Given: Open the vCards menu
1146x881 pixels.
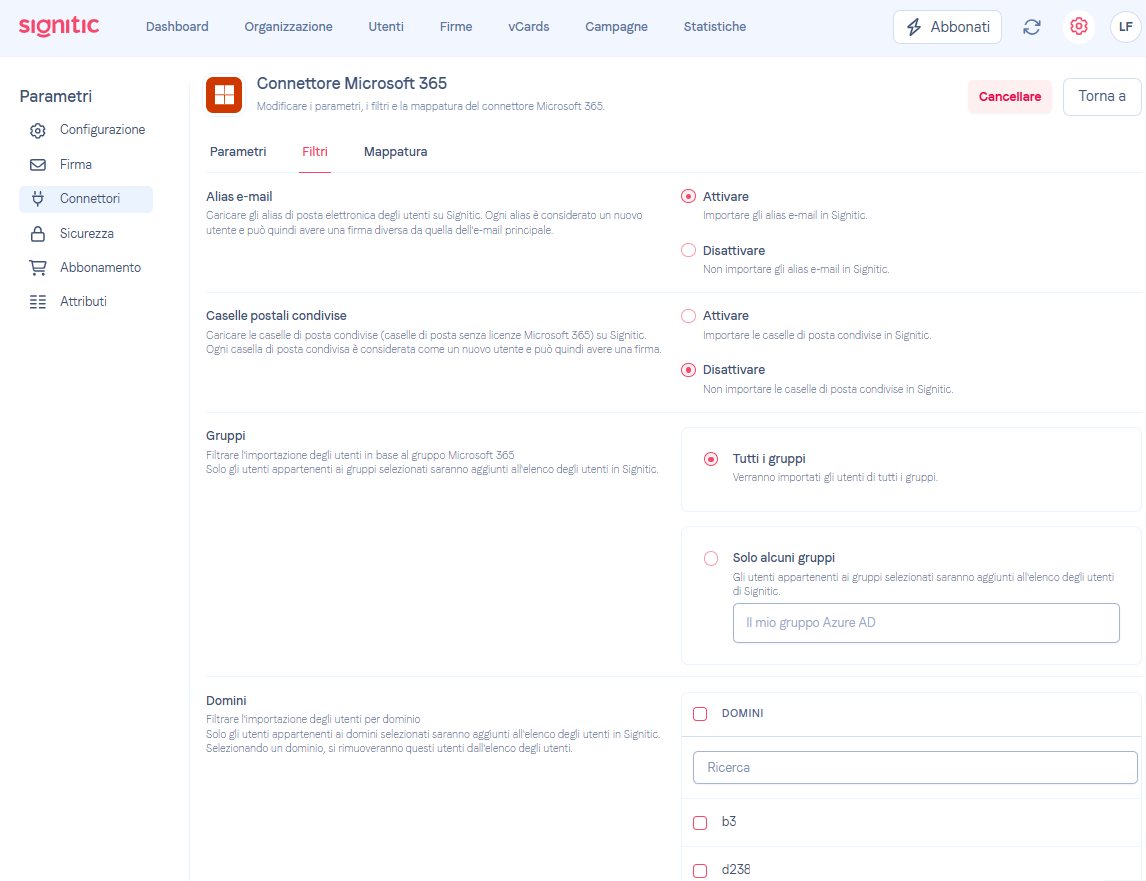Looking at the screenshot, I should 528,27.
